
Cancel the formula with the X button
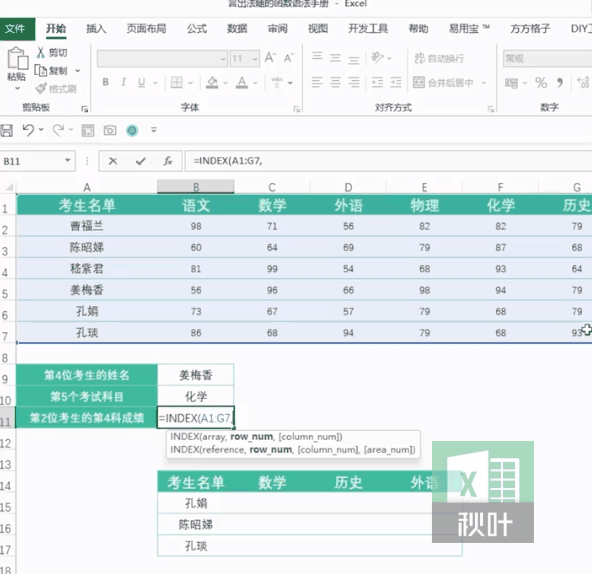point(113,161)
